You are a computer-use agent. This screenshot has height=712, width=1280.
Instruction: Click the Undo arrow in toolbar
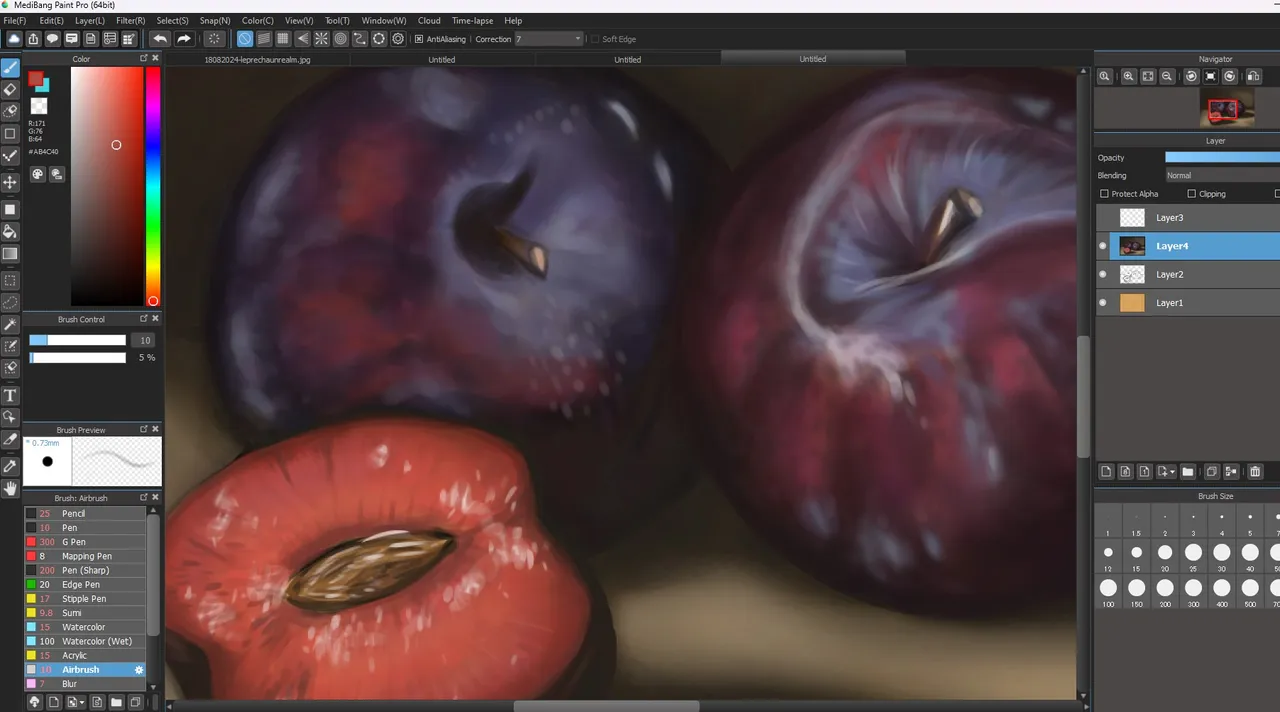[x=160, y=39]
